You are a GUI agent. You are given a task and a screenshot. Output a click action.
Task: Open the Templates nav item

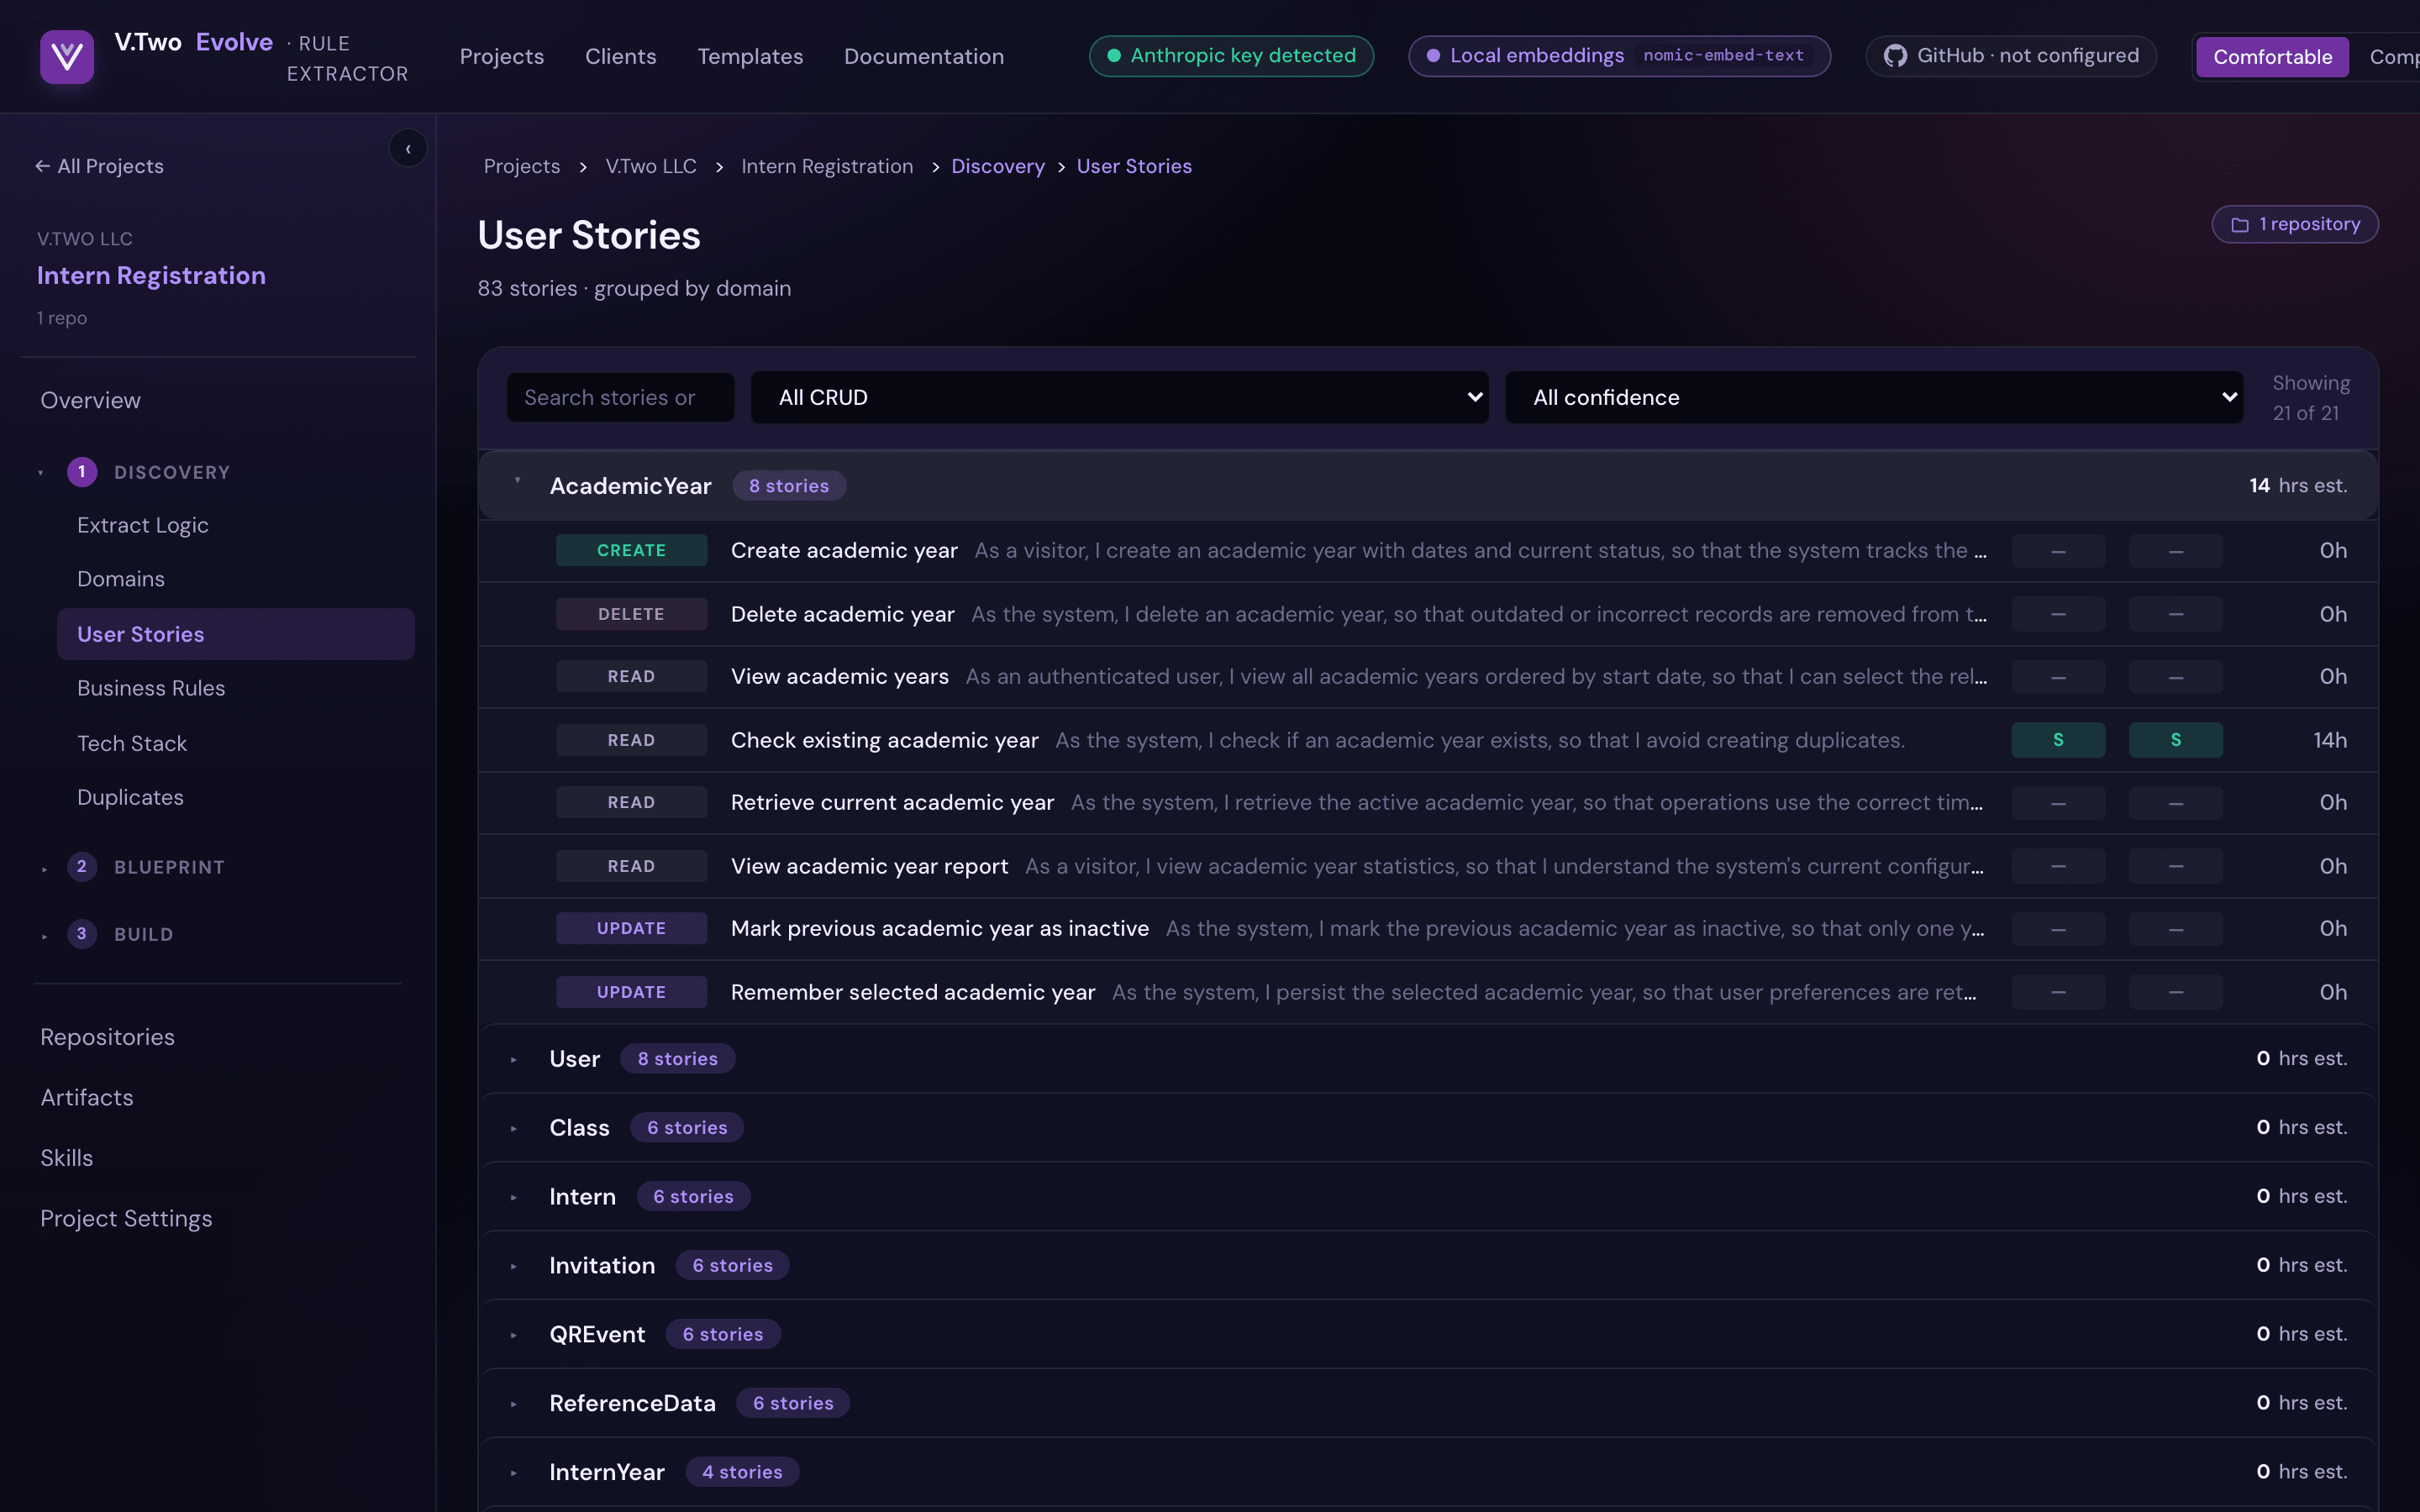[x=750, y=57]
